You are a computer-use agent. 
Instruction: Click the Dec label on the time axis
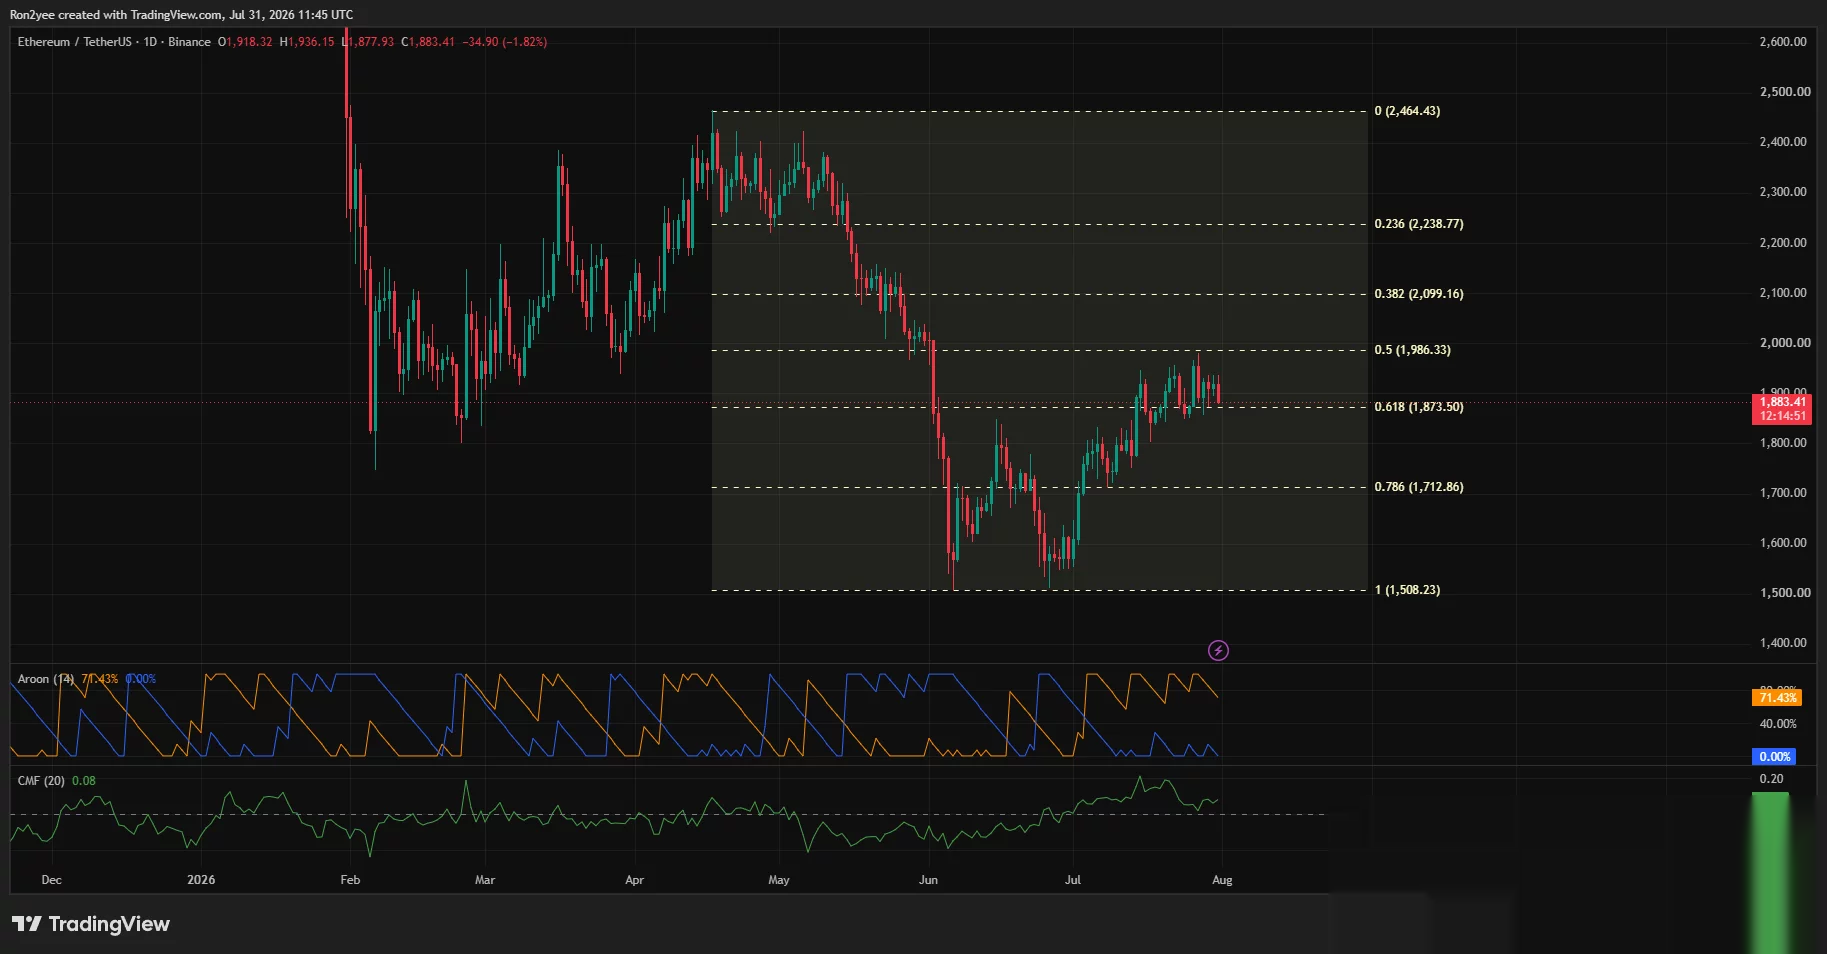[51, 880]
